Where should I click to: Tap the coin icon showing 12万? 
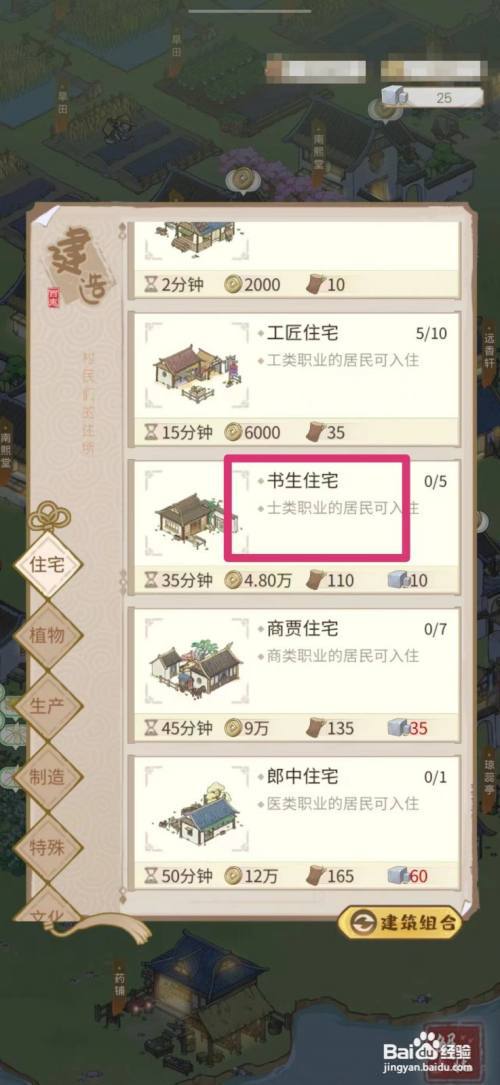[x=233, y=876]
